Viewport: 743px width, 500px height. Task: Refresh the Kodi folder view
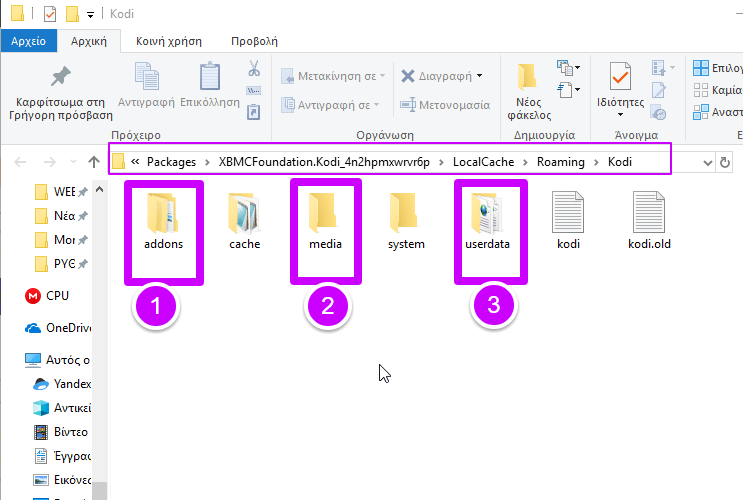(x=725, y=163)
